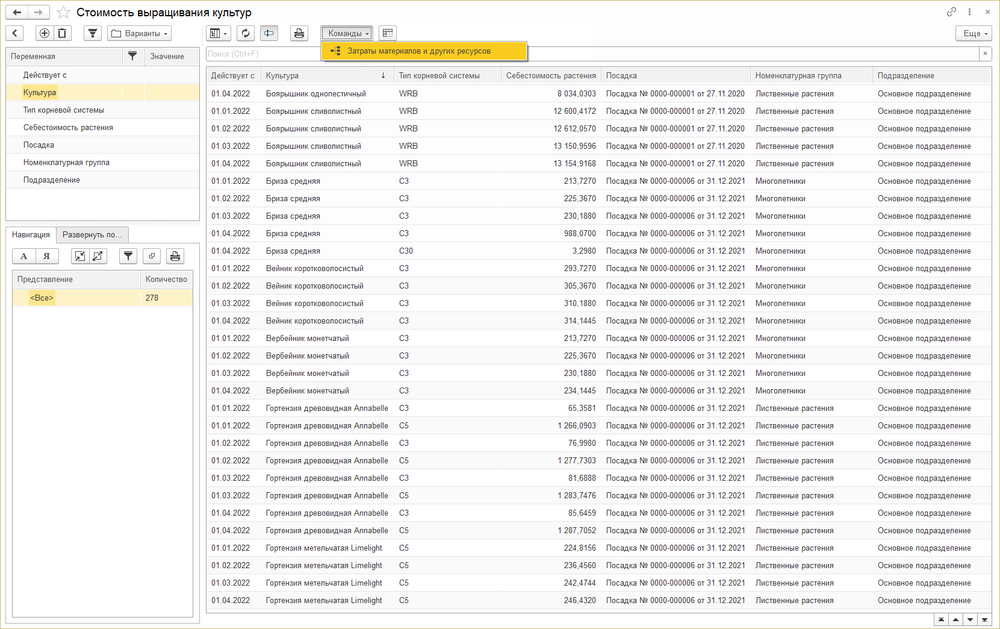Switch to the 'Развернуть по...' tab

tap(92, 234)
